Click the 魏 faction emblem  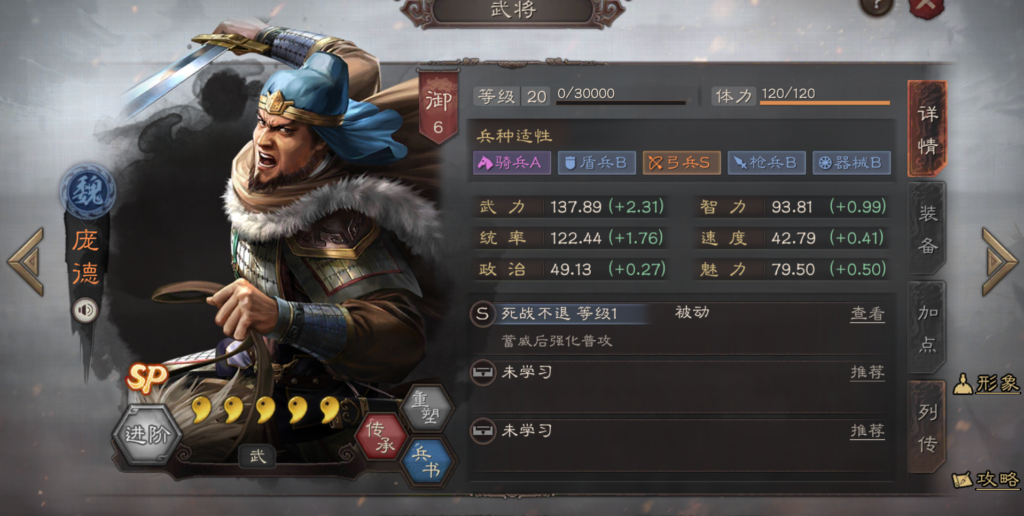tap(88, 191)
